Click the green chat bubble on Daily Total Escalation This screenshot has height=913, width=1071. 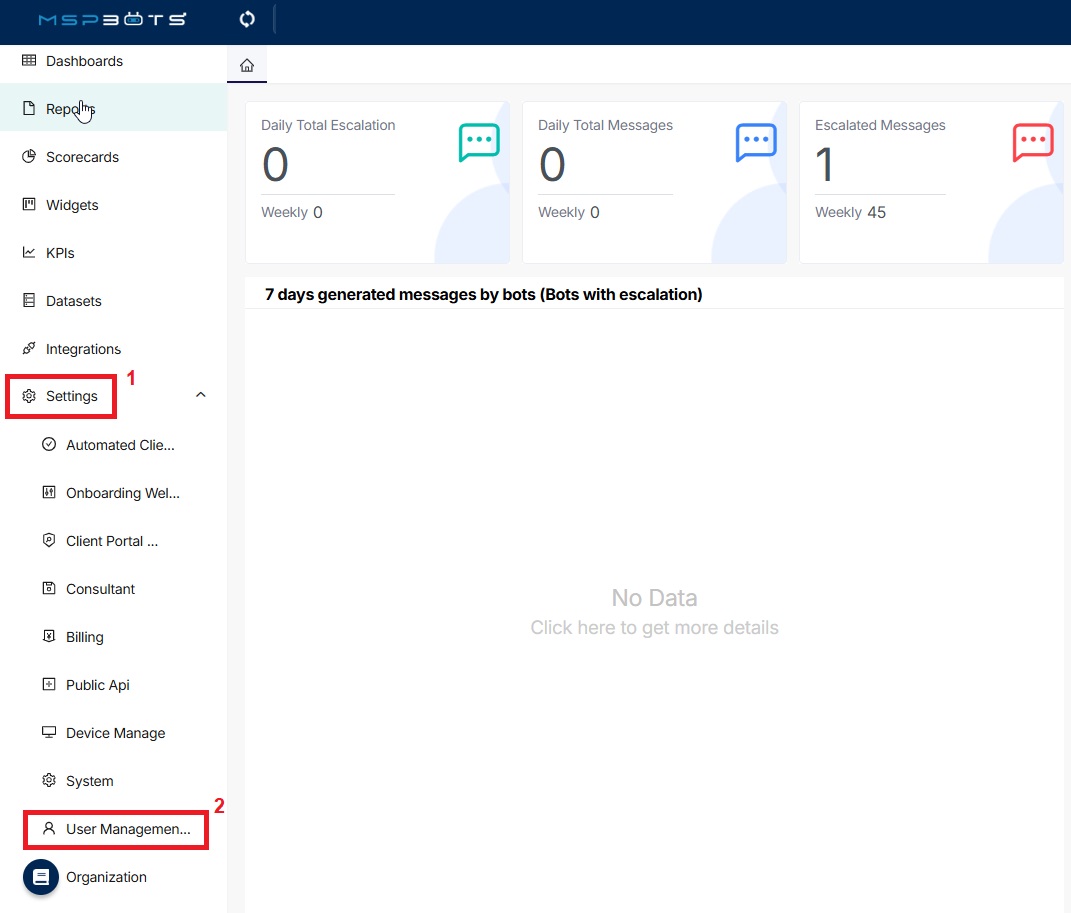(478, 142)
